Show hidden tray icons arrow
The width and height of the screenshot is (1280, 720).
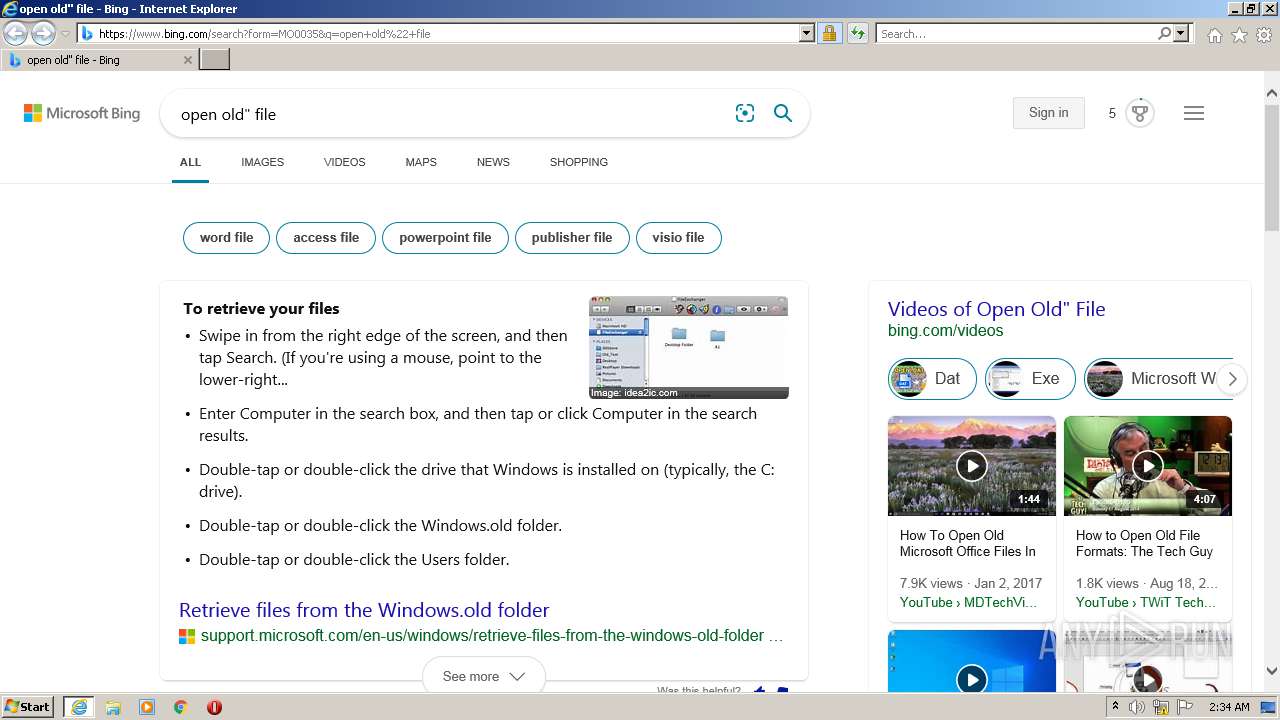[x=1115, y=707]
